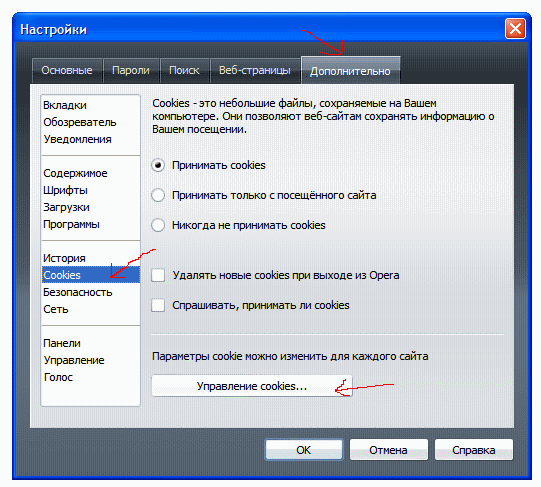Open the Пароли tab

131,70
